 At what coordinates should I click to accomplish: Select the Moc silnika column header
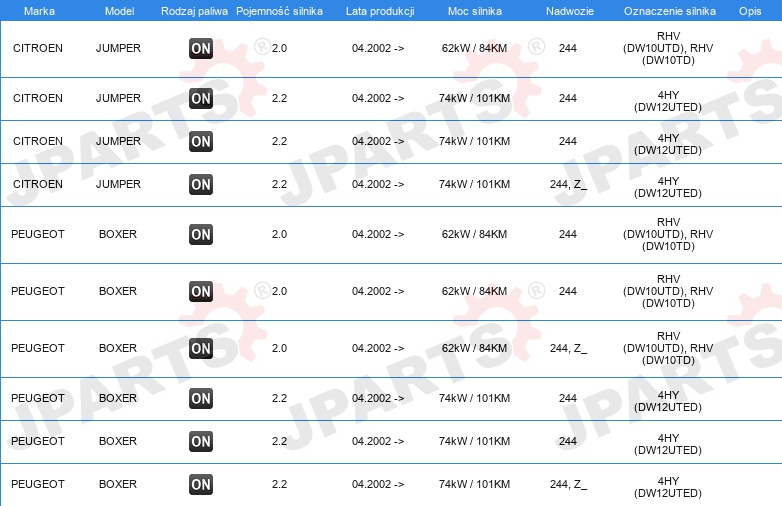475,11
